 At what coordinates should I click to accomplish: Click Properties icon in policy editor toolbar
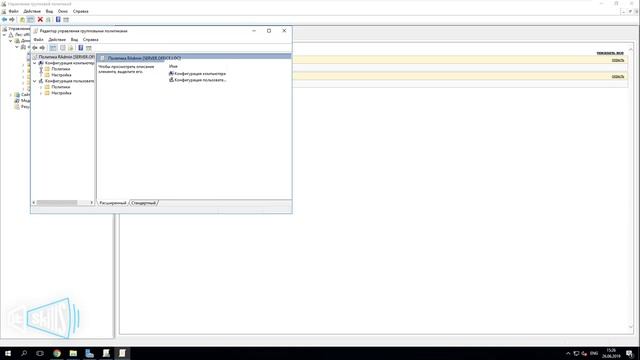point(62,48)
